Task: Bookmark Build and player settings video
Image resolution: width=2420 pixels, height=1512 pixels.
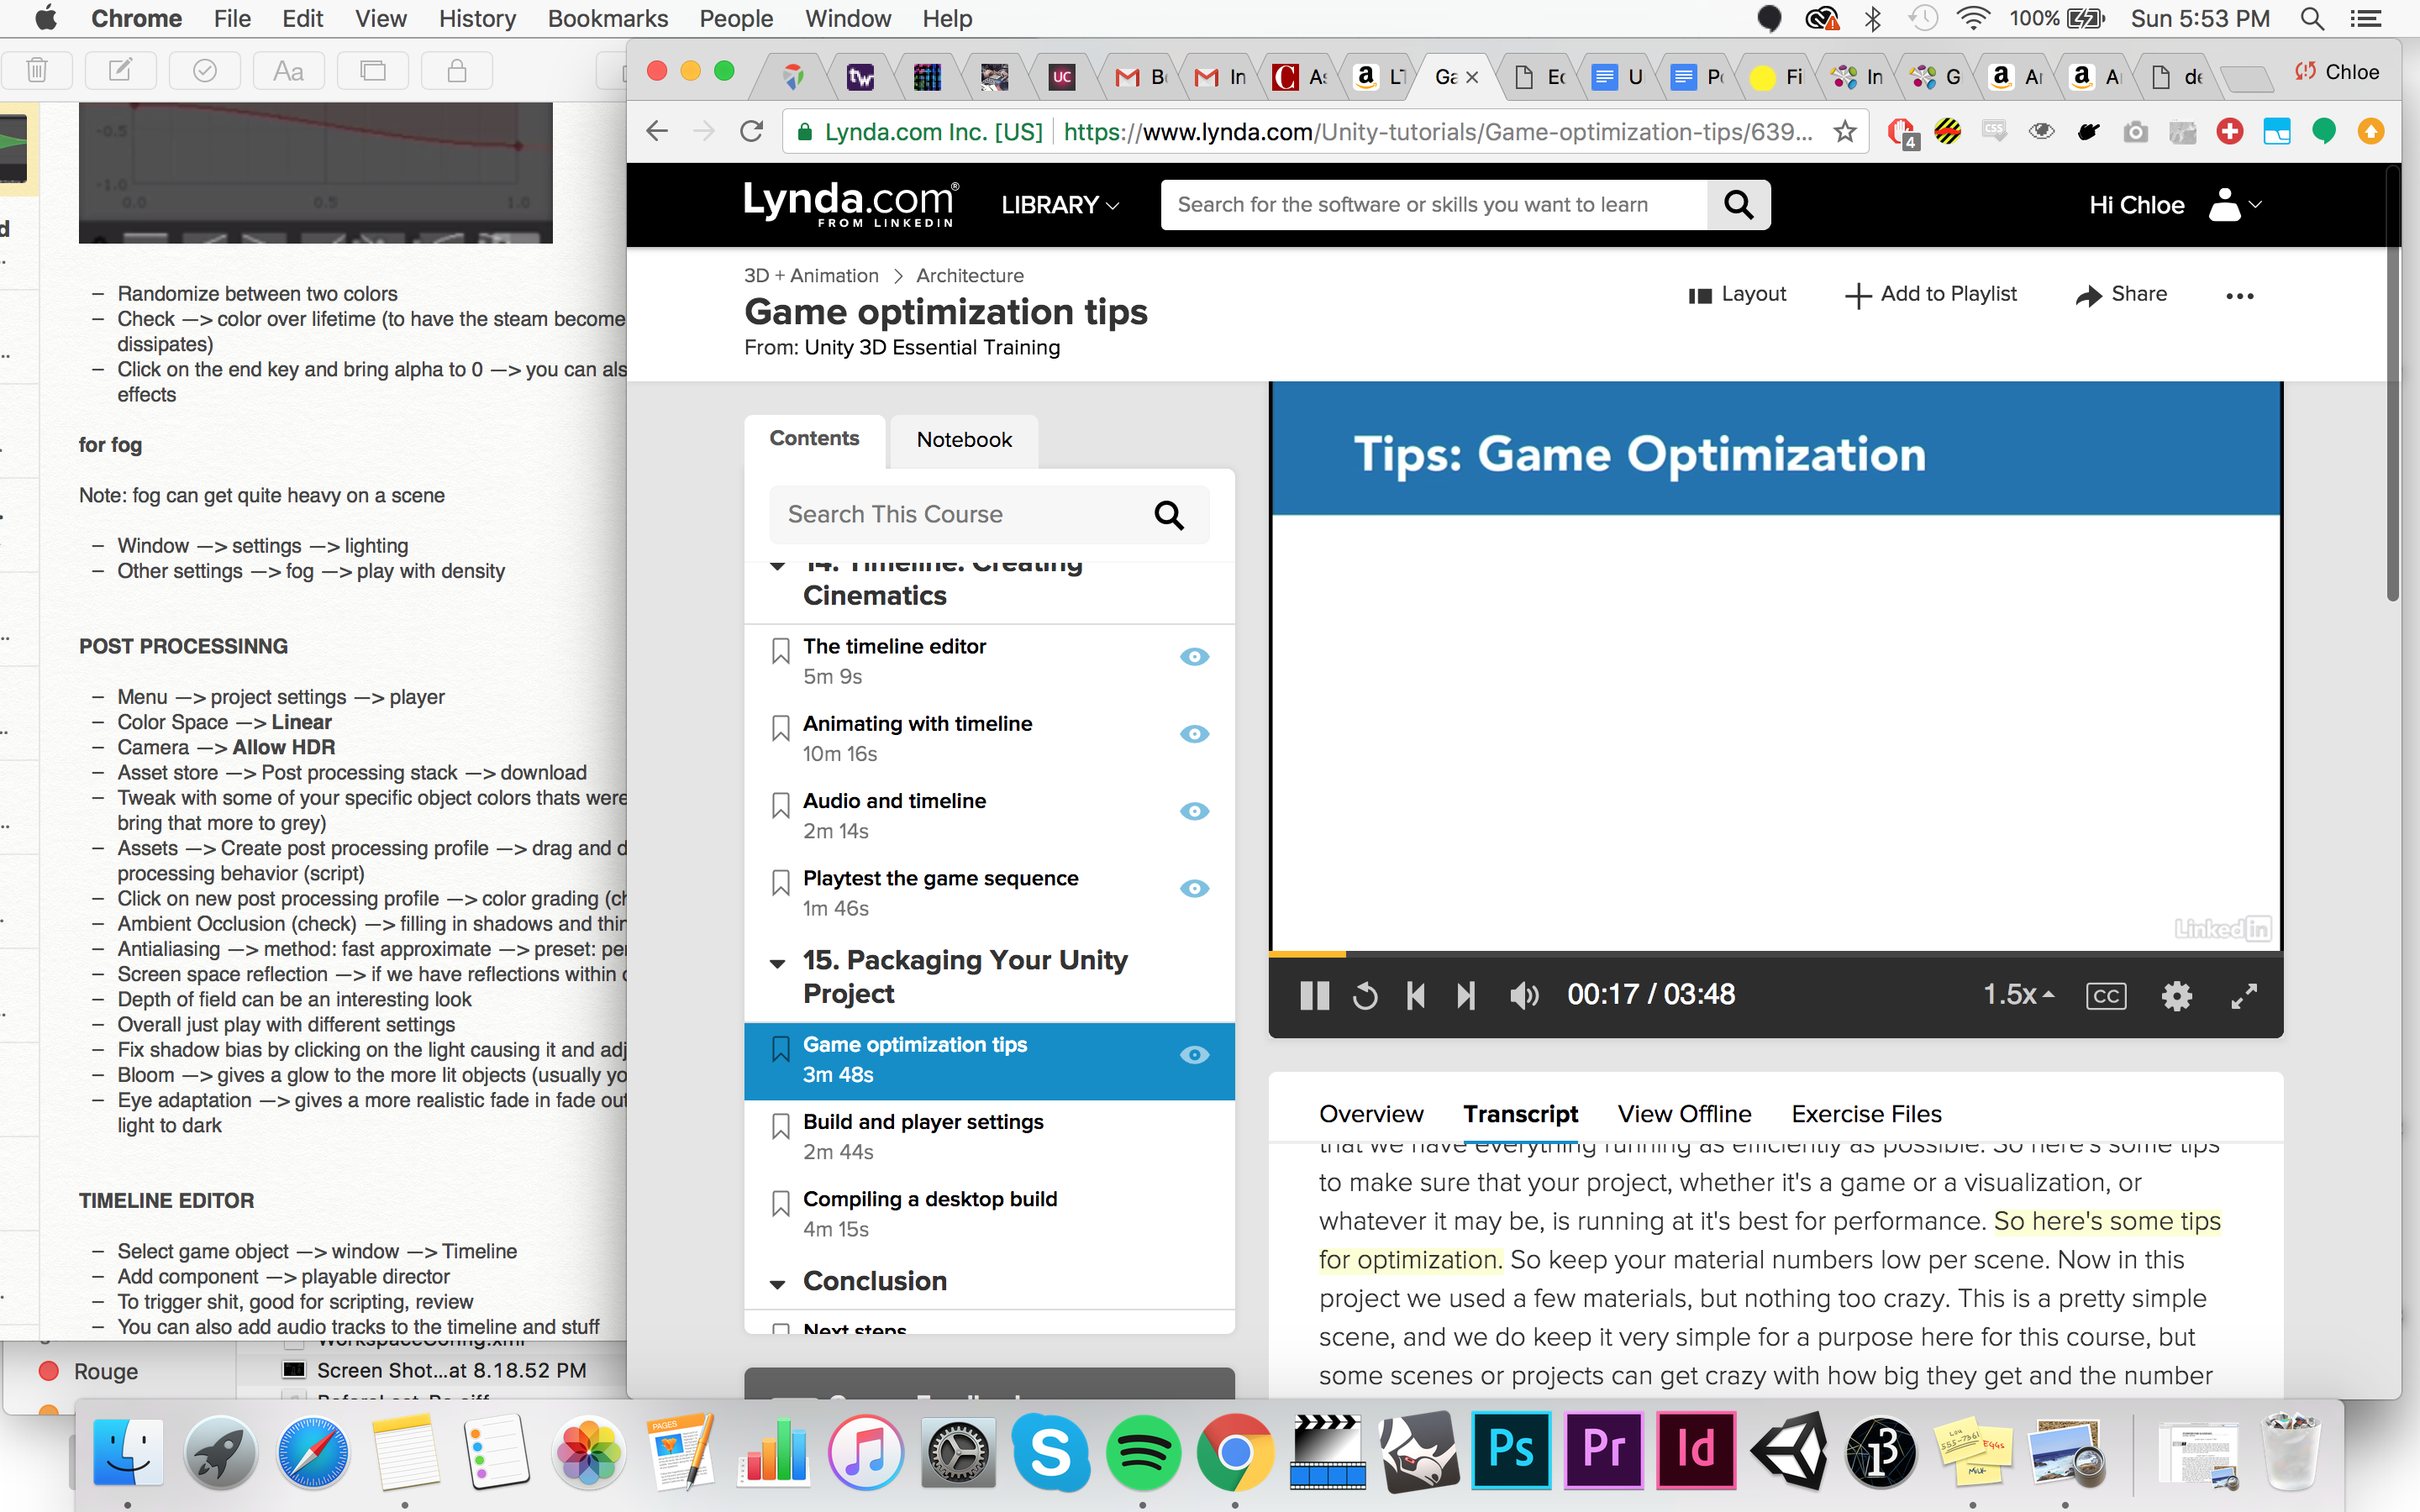Action: click(780, 1127)
